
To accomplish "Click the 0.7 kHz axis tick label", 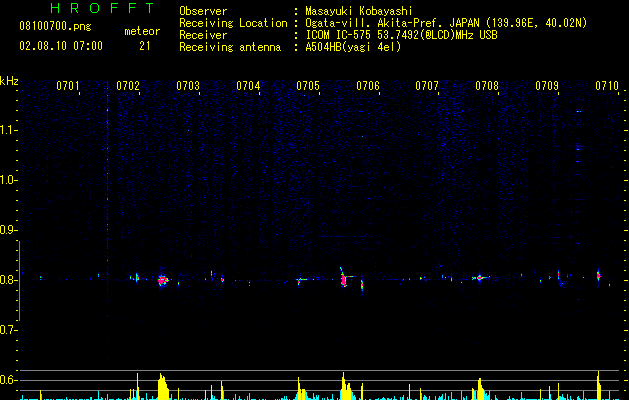I will coord(7,330).
